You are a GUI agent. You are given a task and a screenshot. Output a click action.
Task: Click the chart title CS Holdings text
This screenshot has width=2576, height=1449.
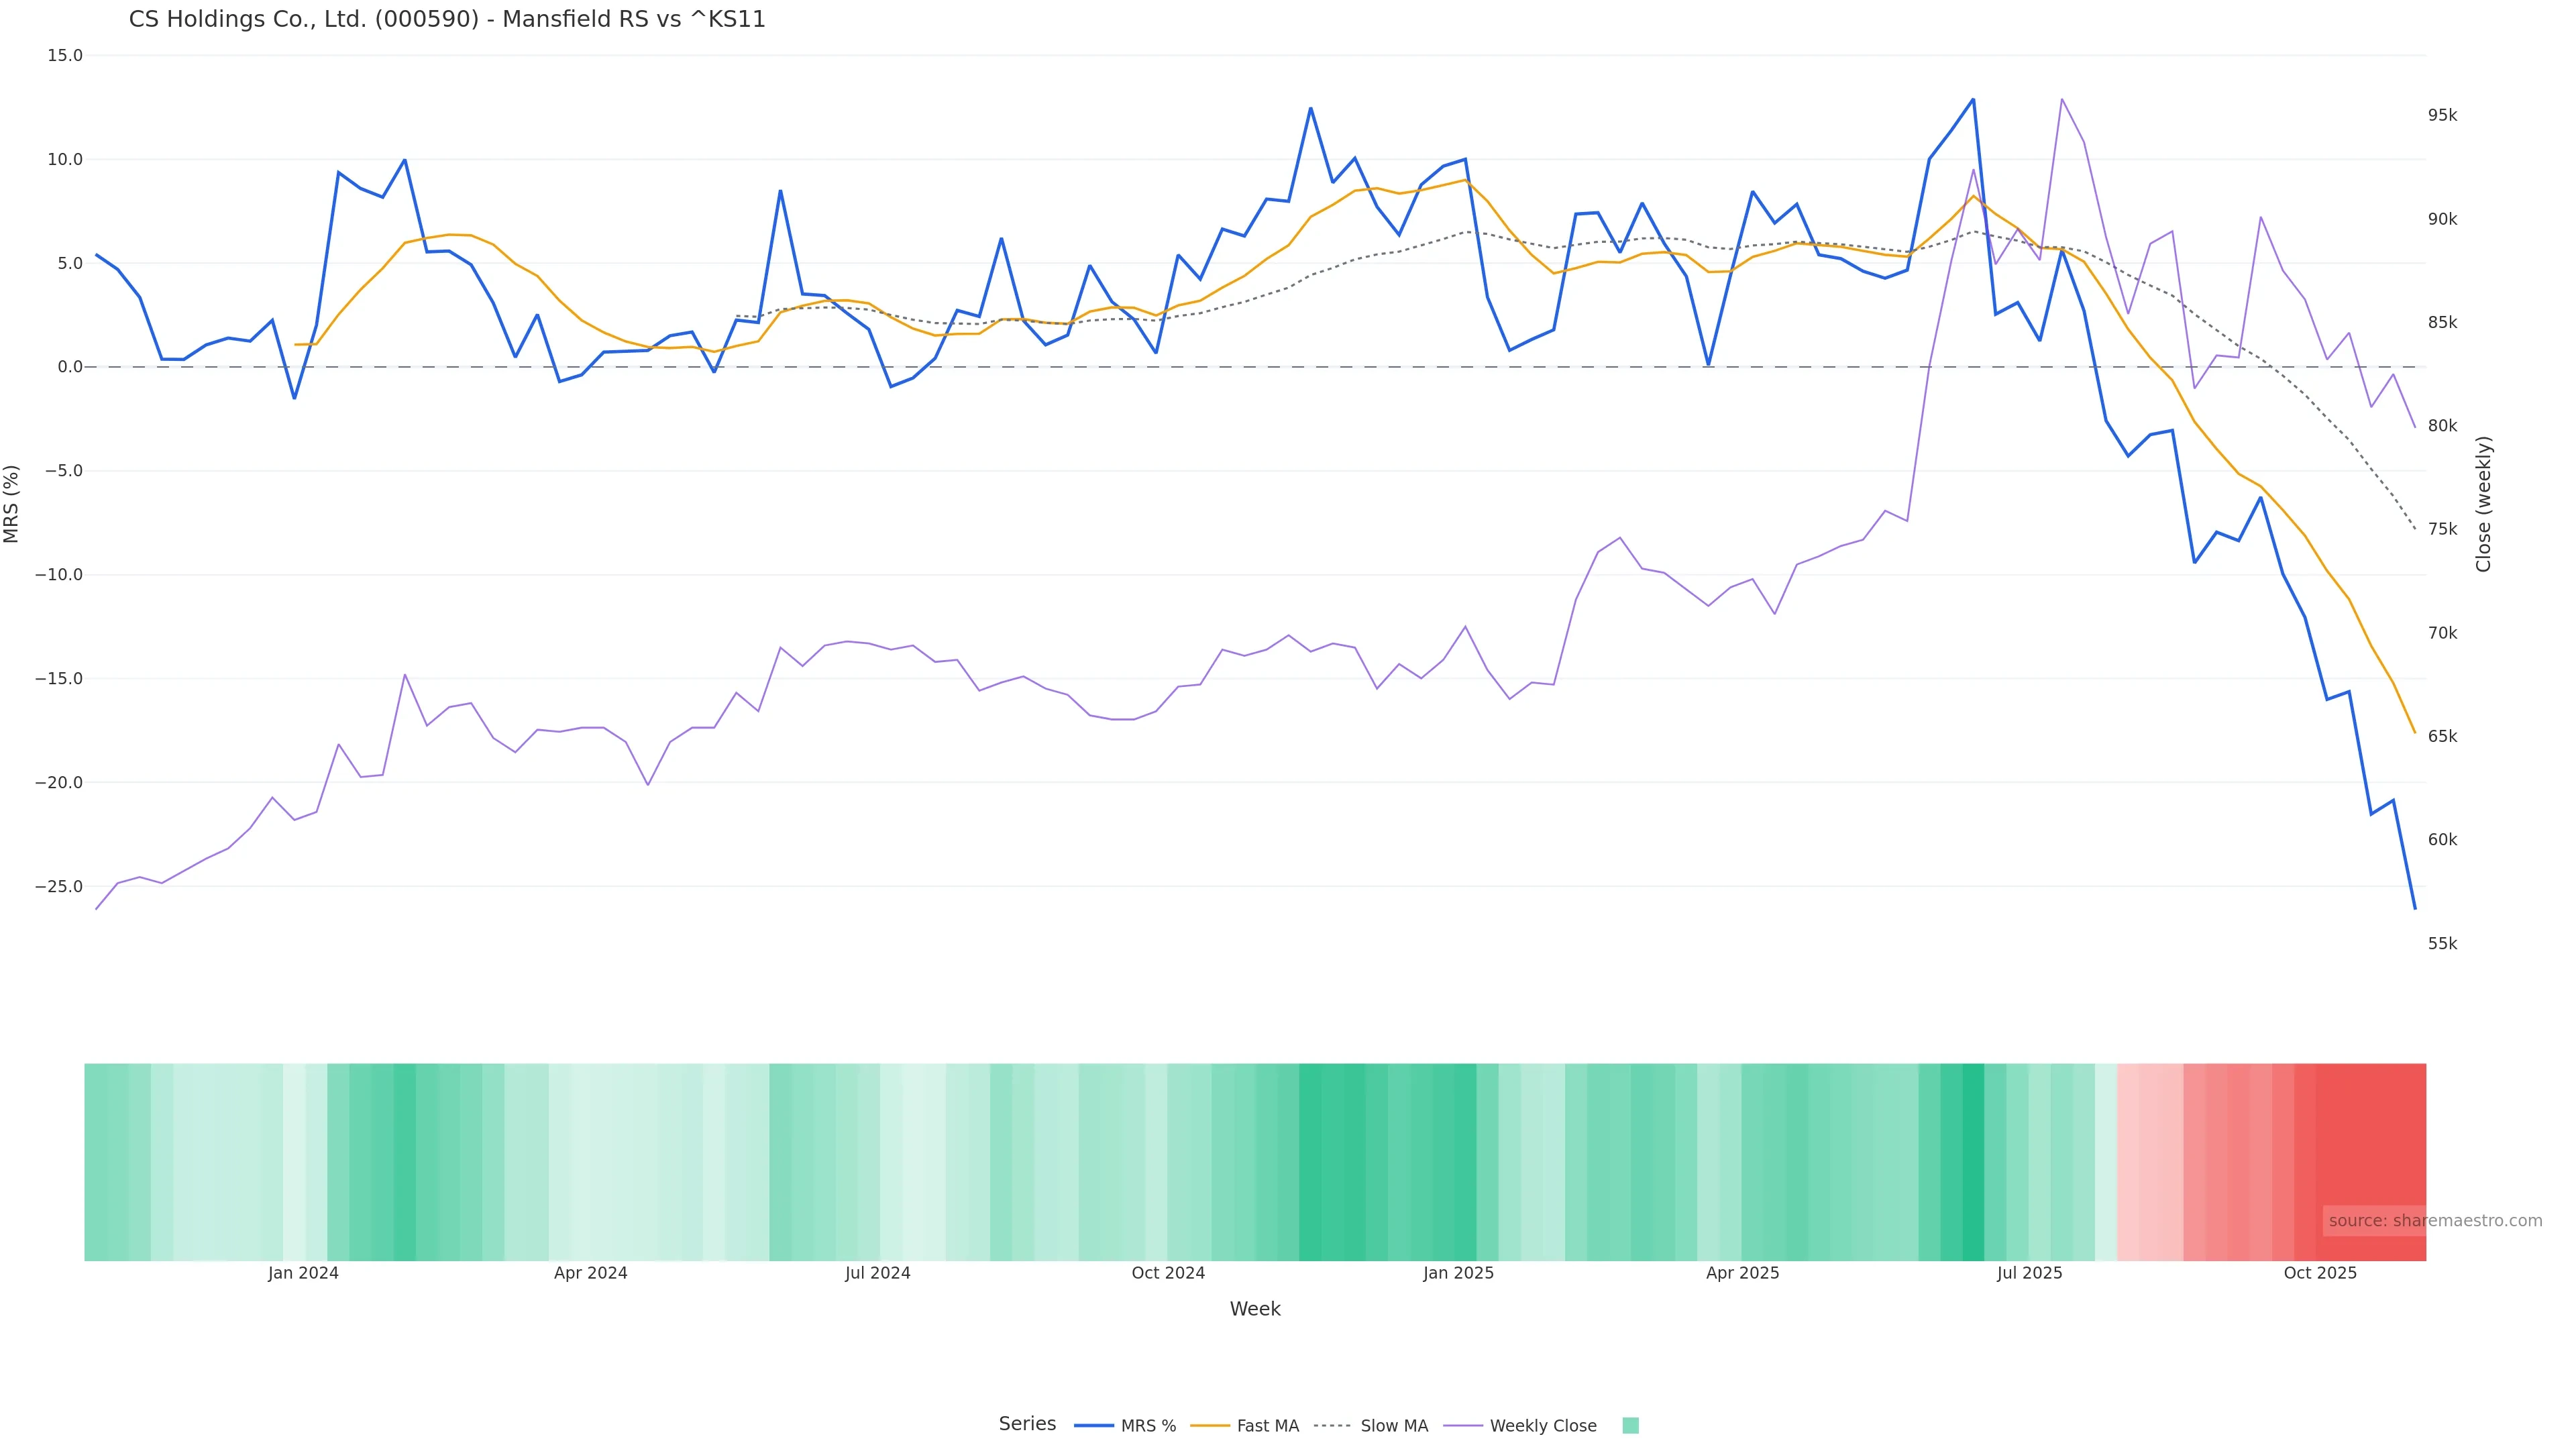pos(447,20)
